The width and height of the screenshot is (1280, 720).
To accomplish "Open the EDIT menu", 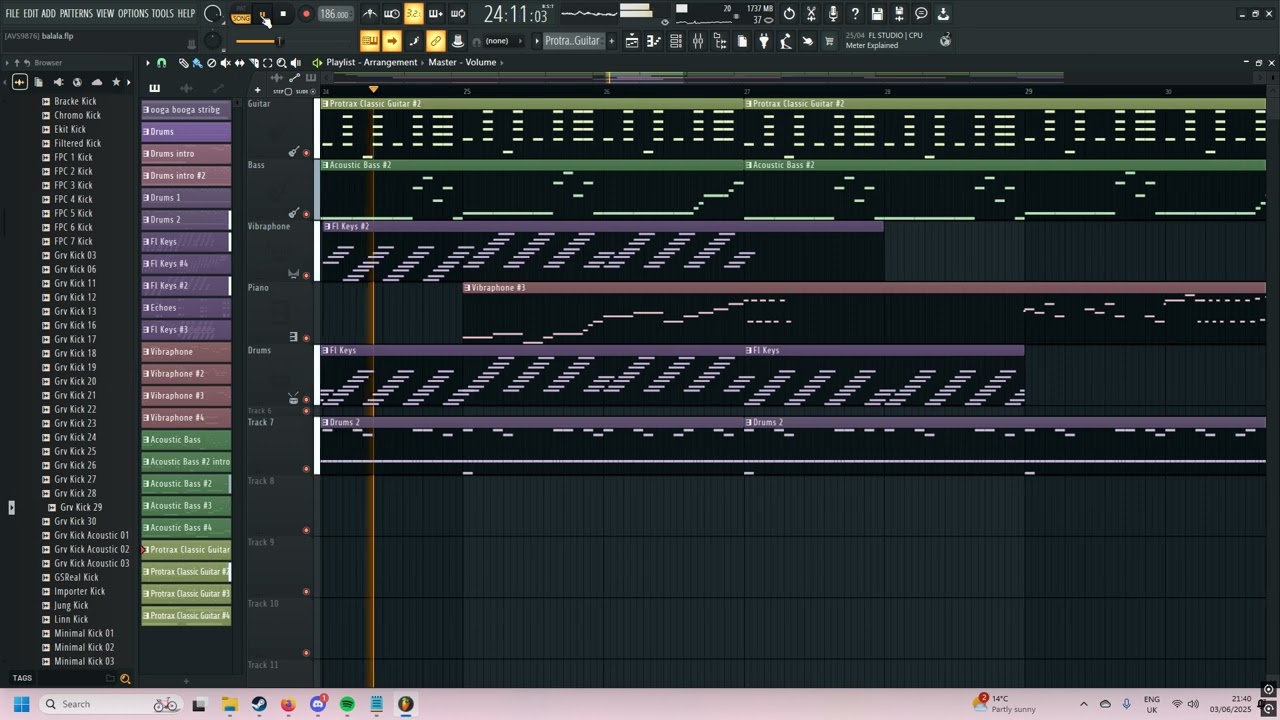I will (x=30, y=14).
